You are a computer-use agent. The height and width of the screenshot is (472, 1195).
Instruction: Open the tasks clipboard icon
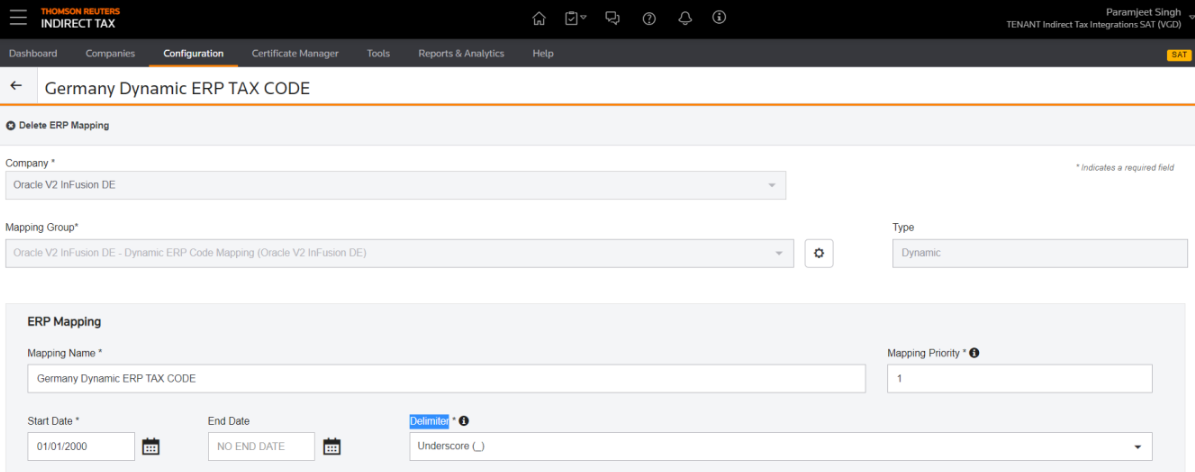coord(573,18)
